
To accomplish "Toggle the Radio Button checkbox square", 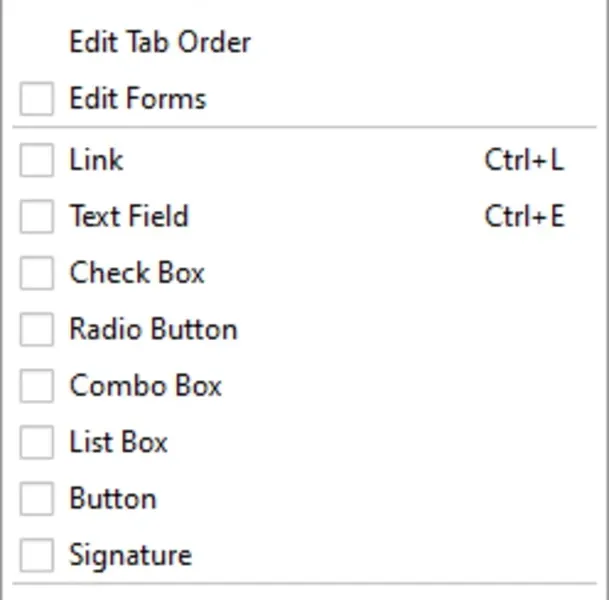I will [x=37, y=329].
